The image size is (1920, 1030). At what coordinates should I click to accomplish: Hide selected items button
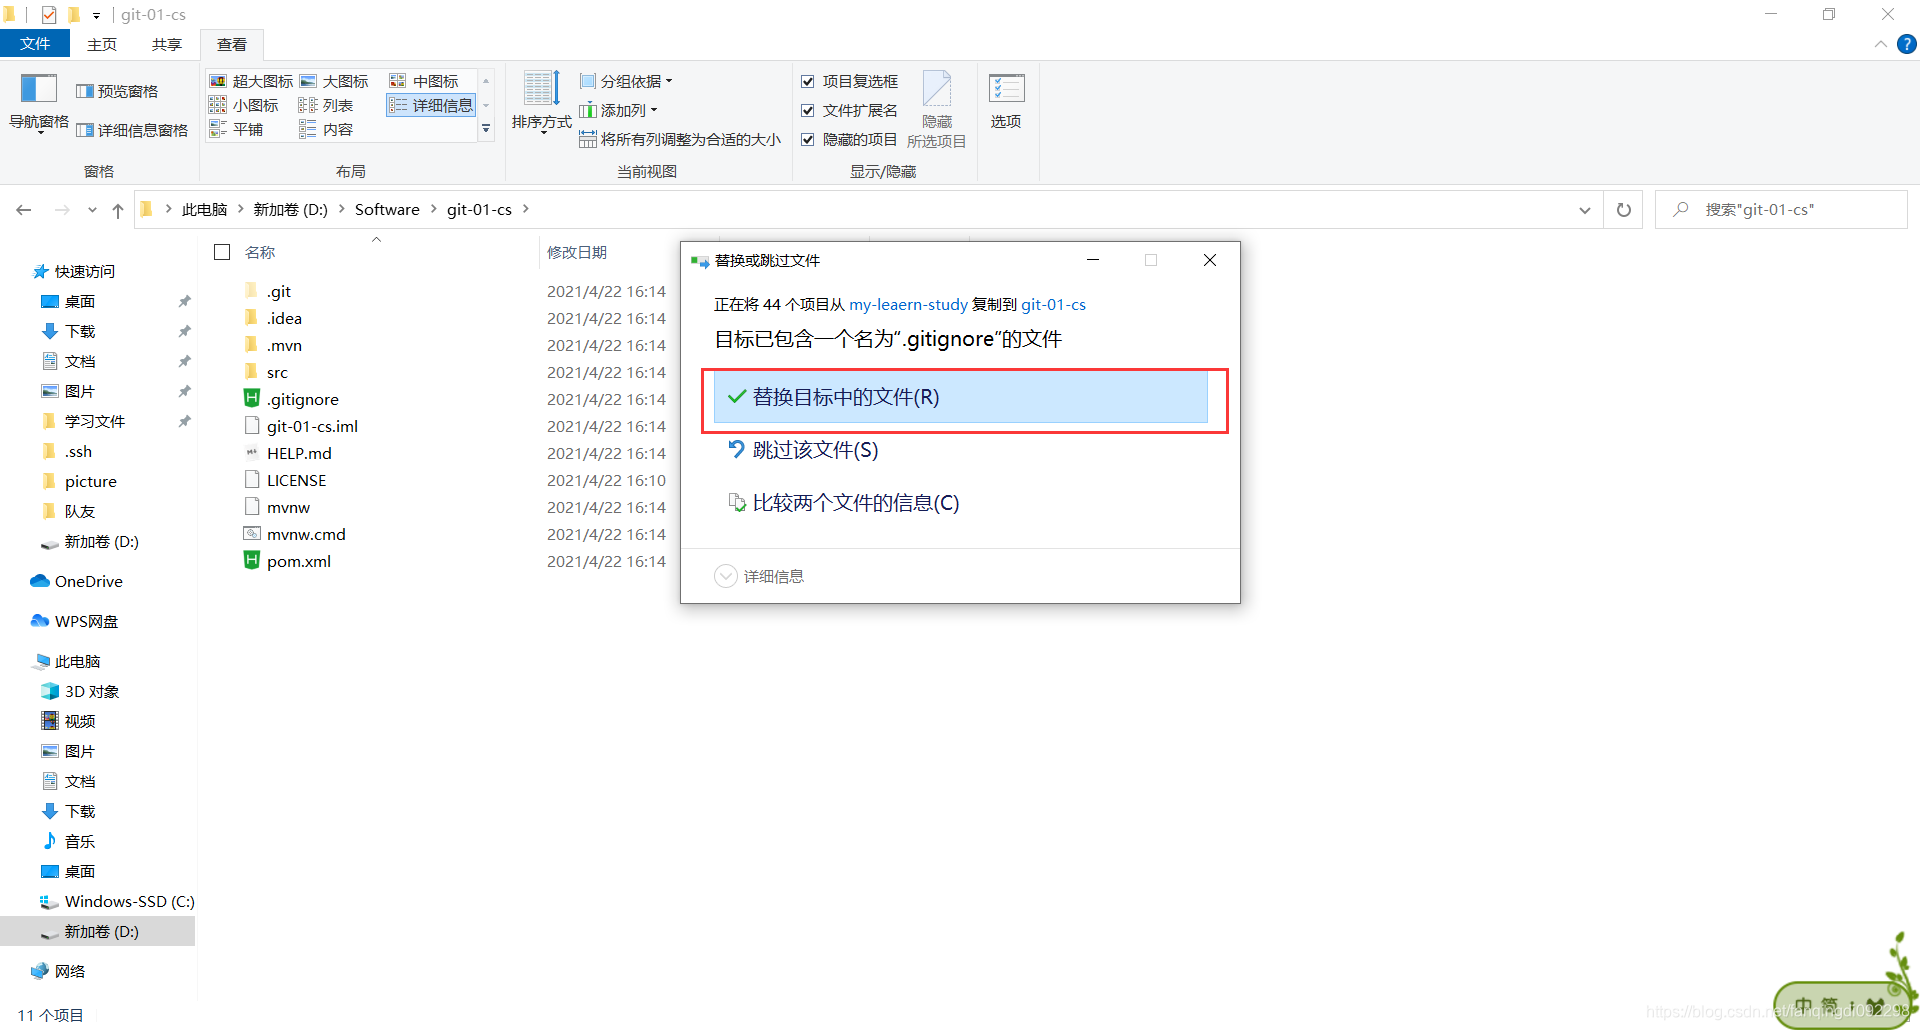(x=936, y=110)
